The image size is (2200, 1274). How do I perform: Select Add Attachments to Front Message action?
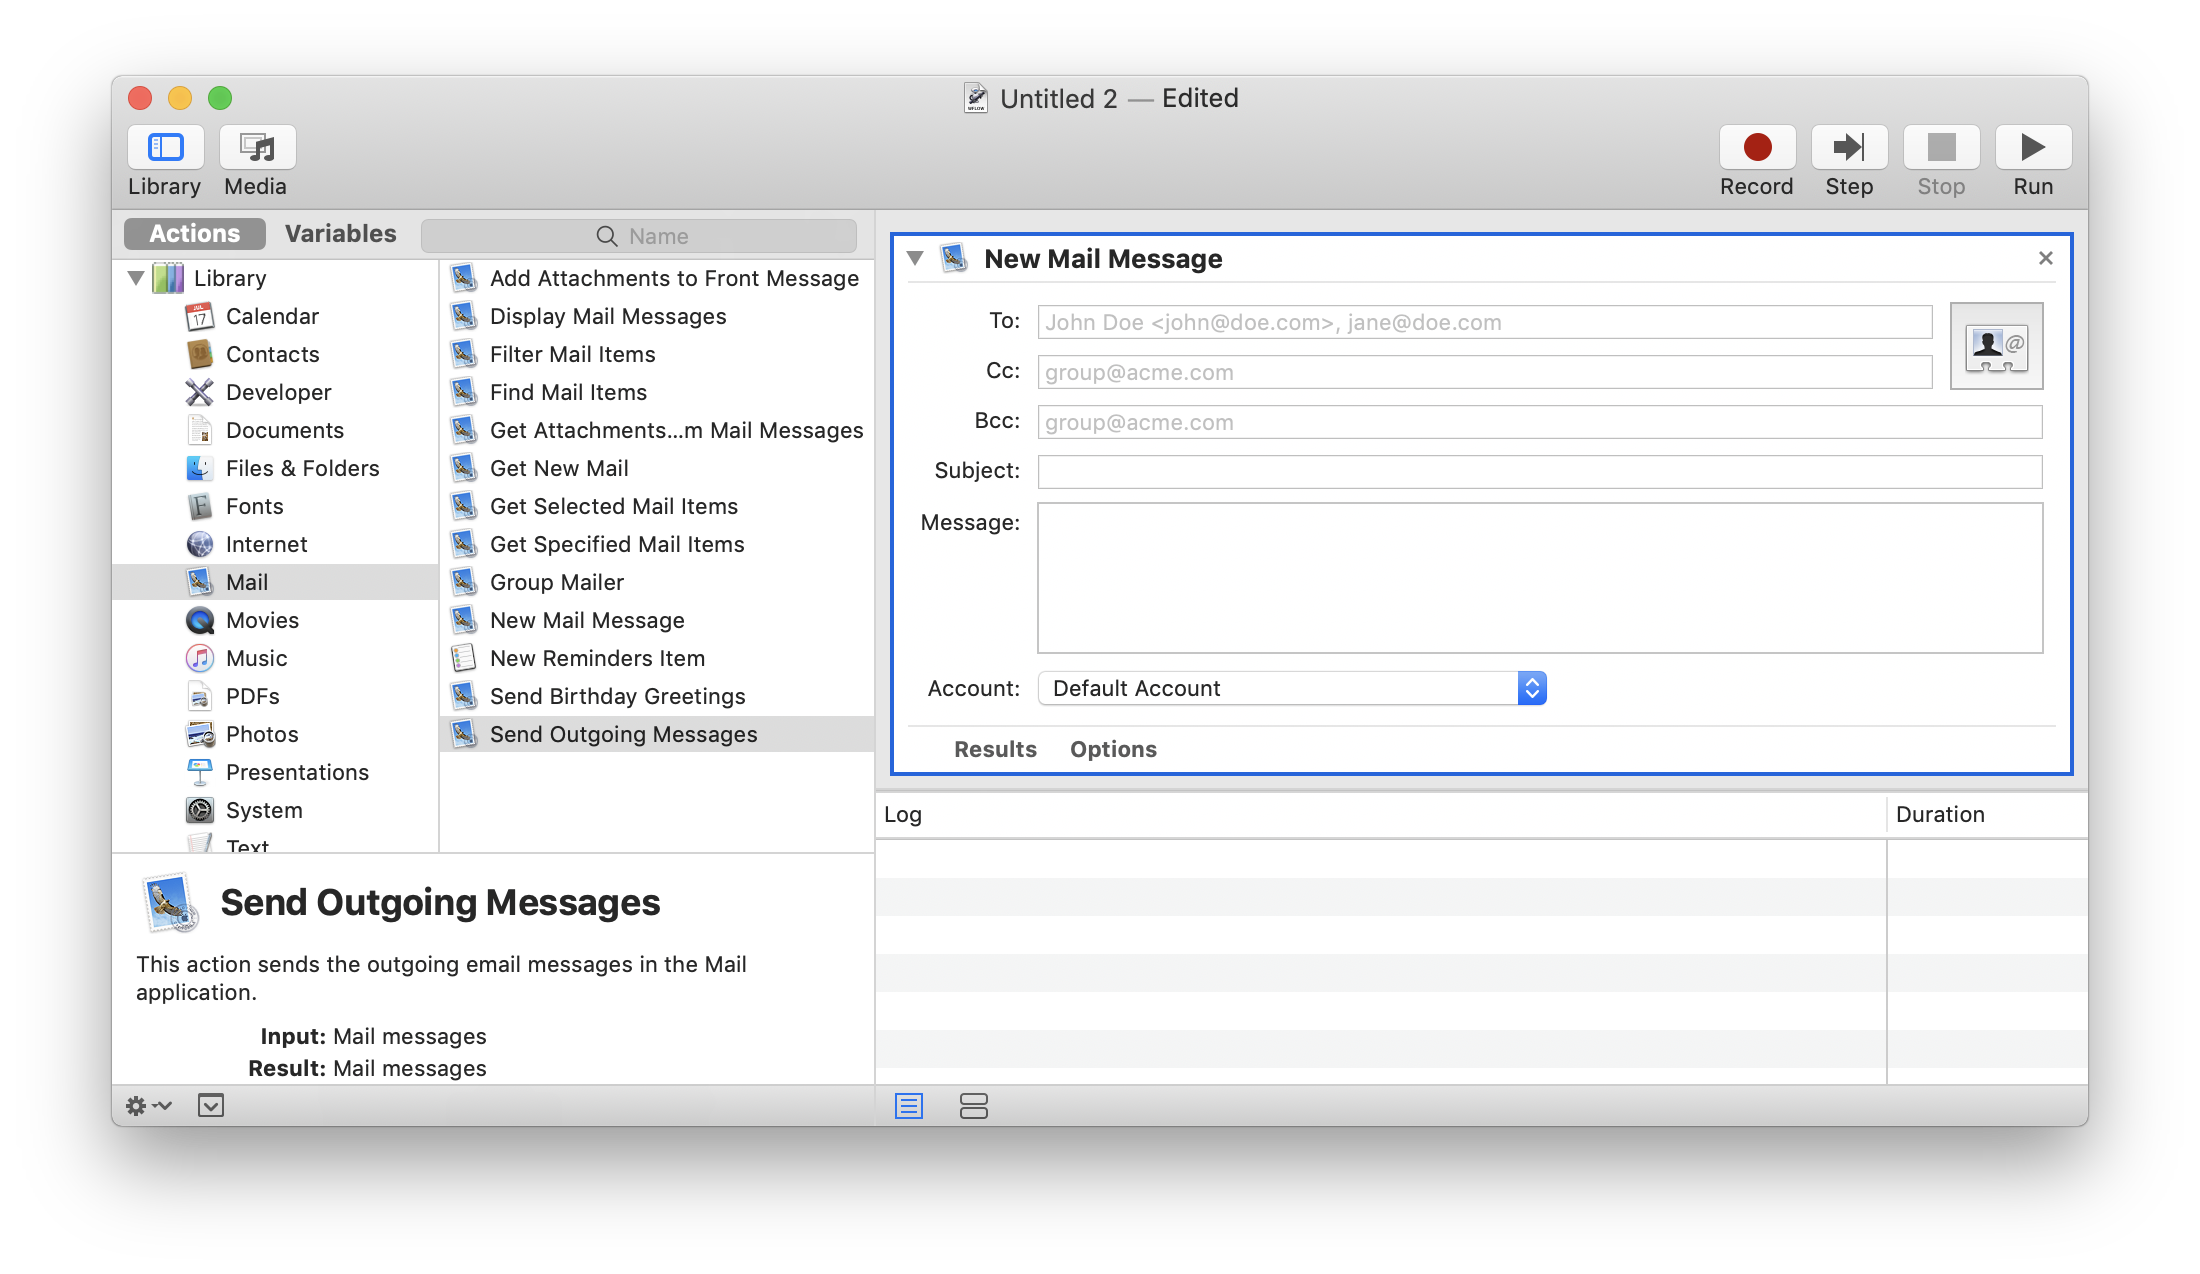click(657, 278)
